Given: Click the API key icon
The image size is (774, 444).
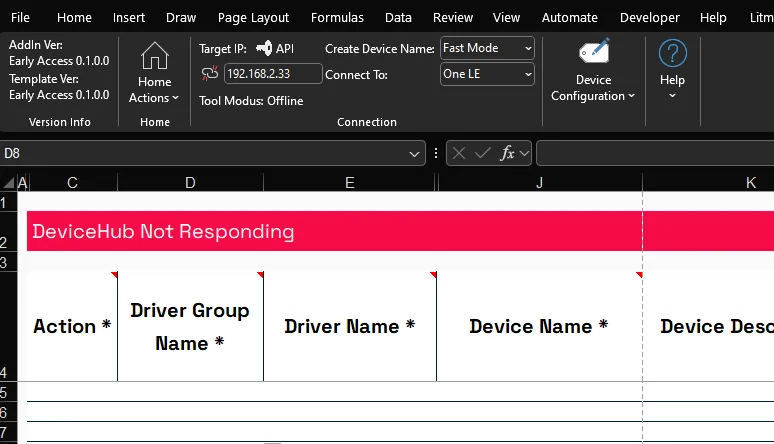Looking at the screenshot, I should click(x=264, y=48).
